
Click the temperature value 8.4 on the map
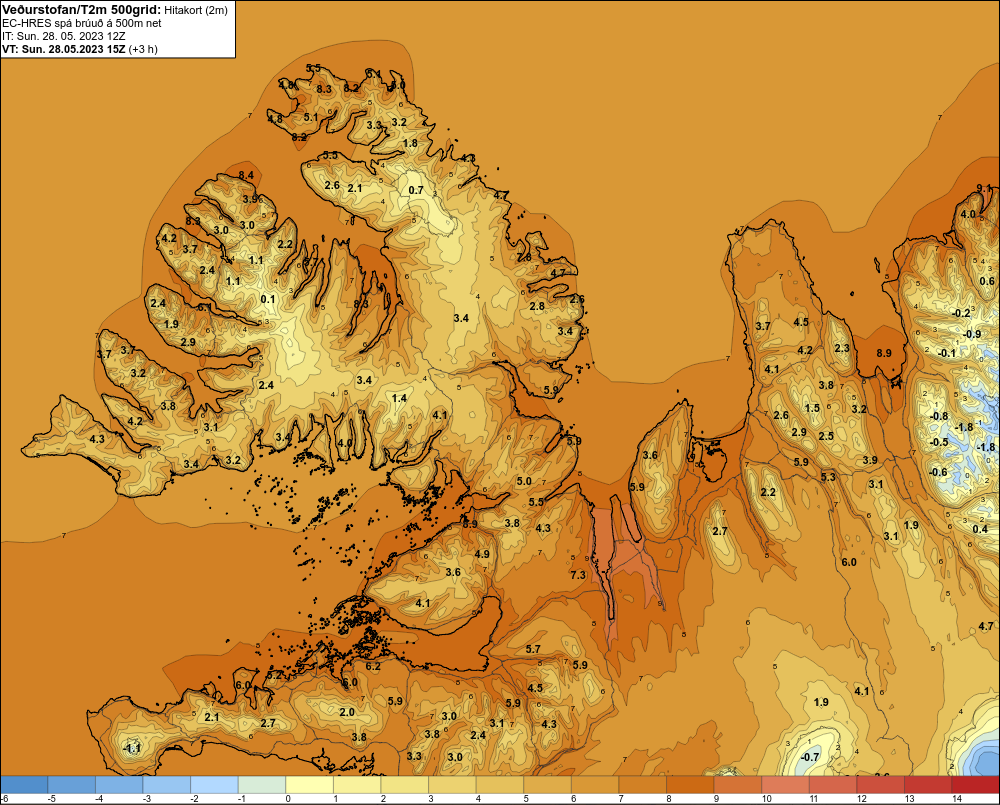pos(246,175)
